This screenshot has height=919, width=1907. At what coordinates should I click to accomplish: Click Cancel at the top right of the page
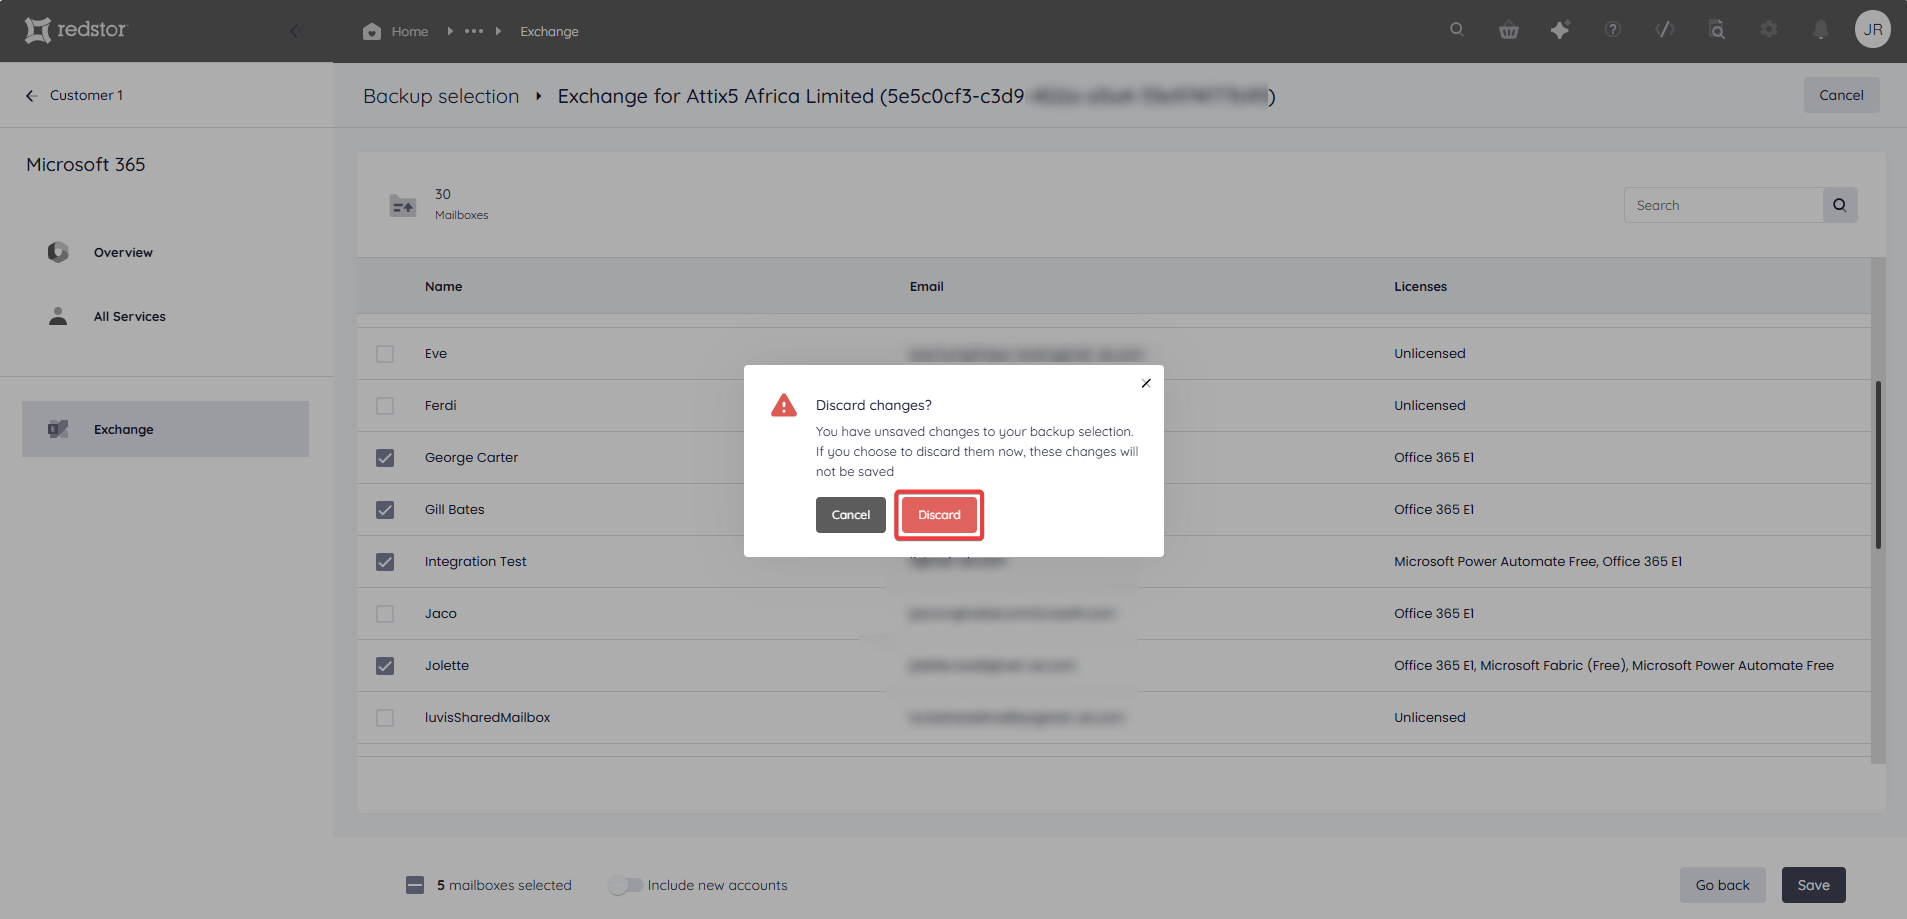1841,95
